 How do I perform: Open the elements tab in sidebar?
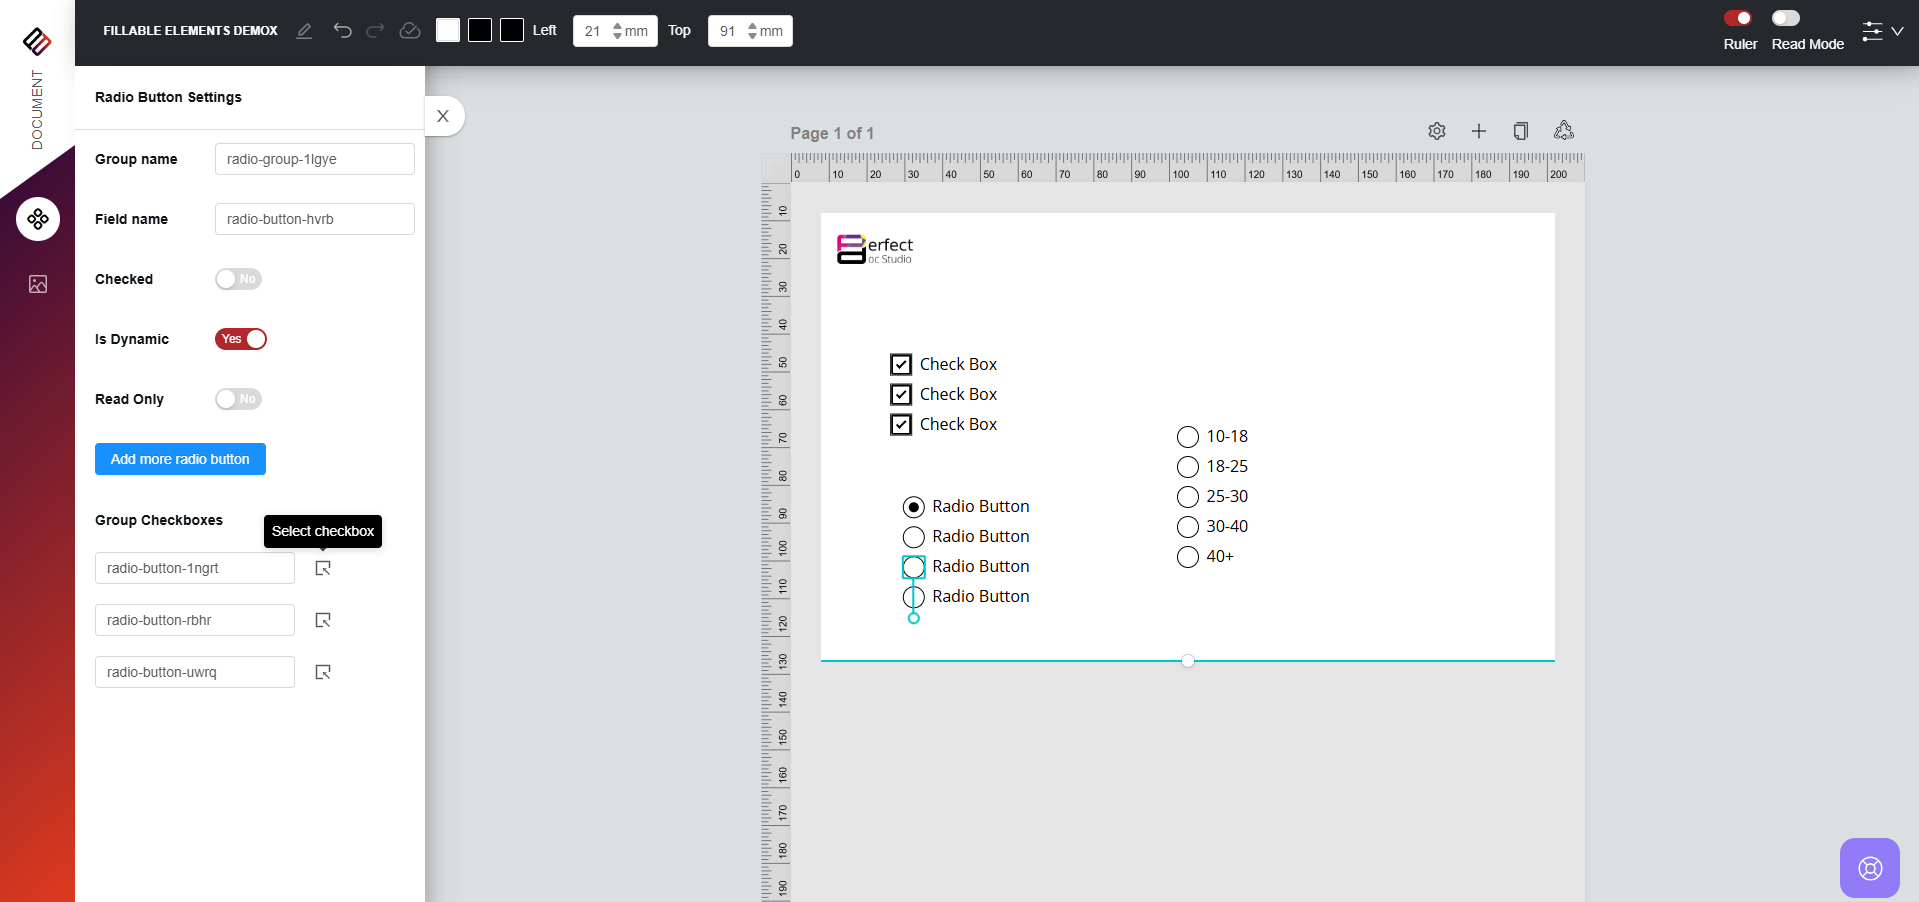[x=38, y=219]
